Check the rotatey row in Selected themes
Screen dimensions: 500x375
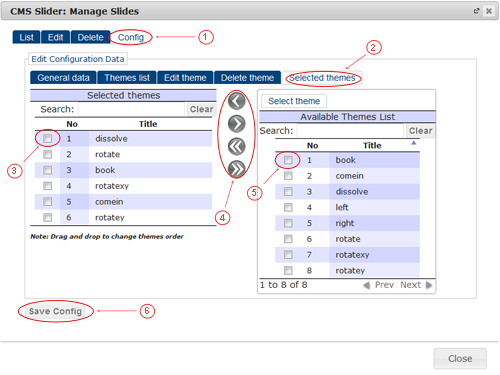point(48,217)
